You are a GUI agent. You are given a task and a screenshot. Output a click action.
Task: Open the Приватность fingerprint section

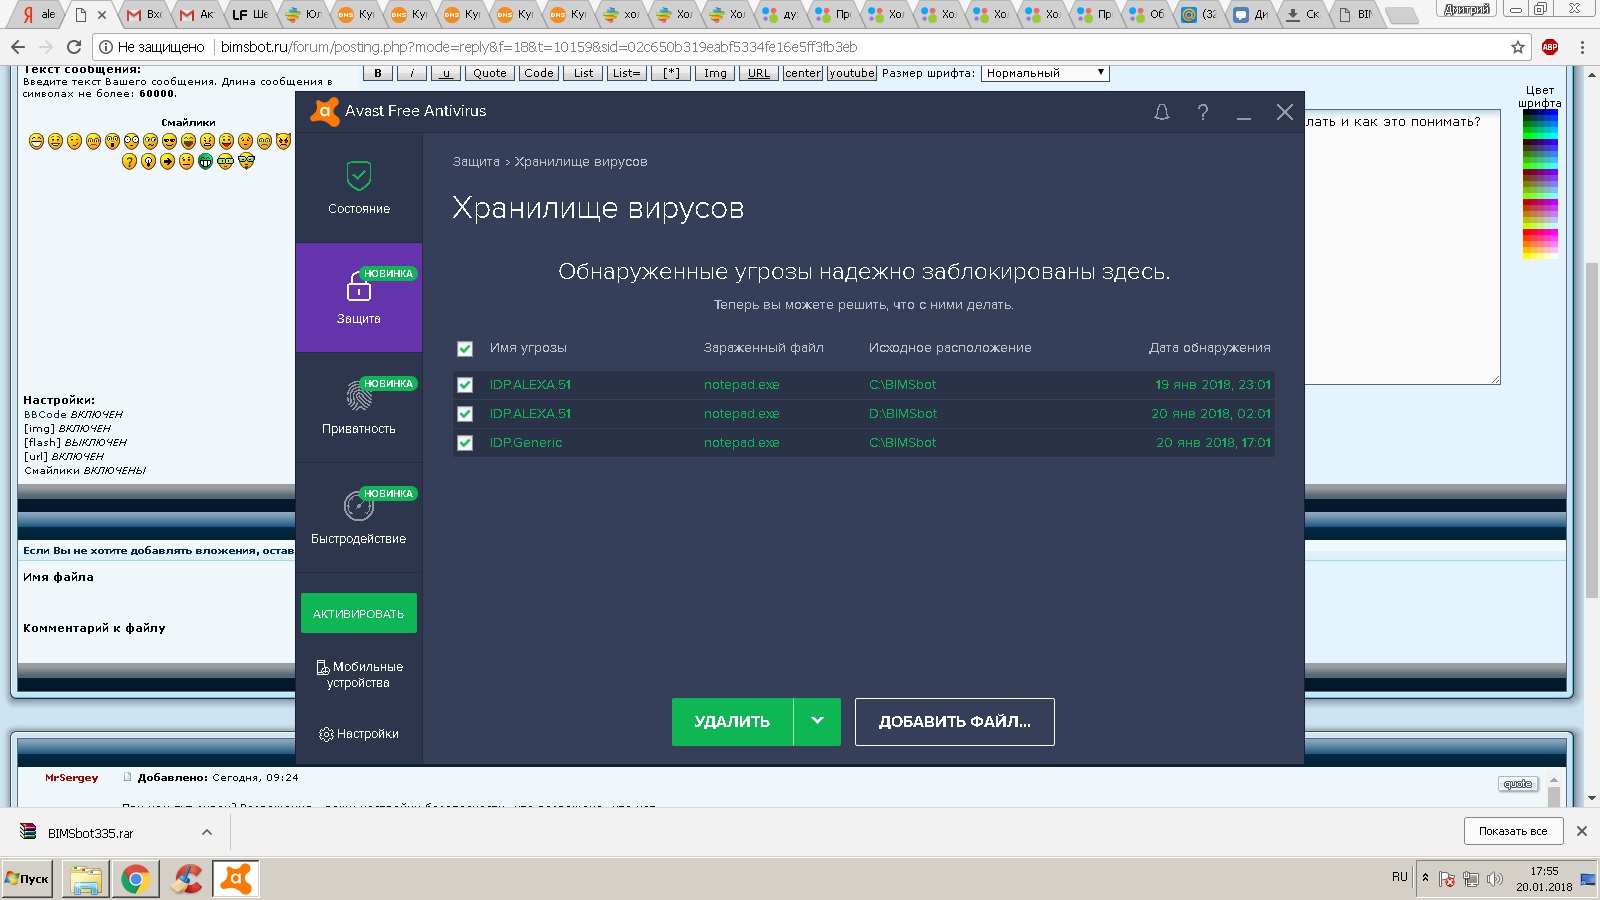pos(359,408)
